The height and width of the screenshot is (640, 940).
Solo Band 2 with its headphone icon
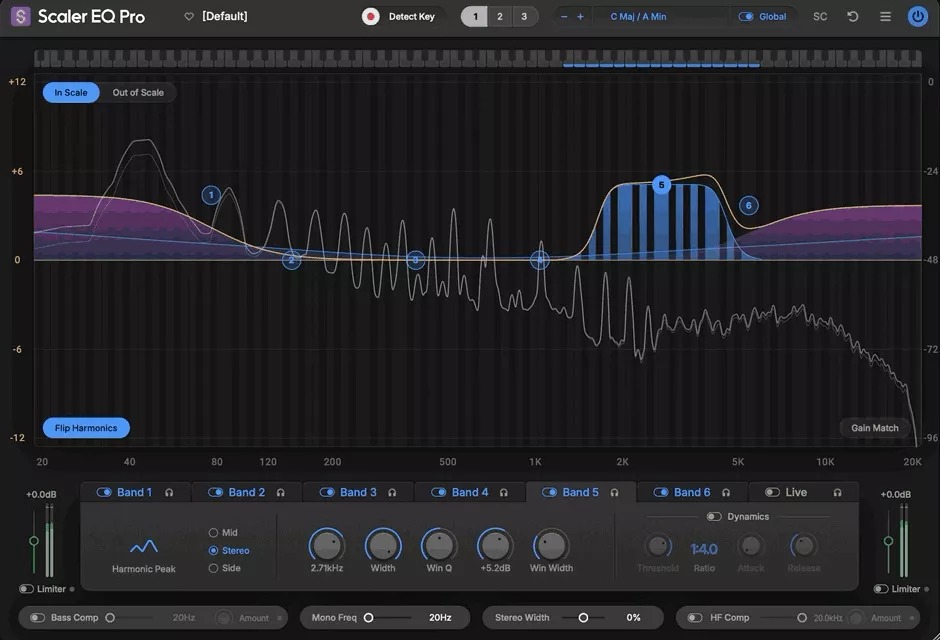(281, 493)
